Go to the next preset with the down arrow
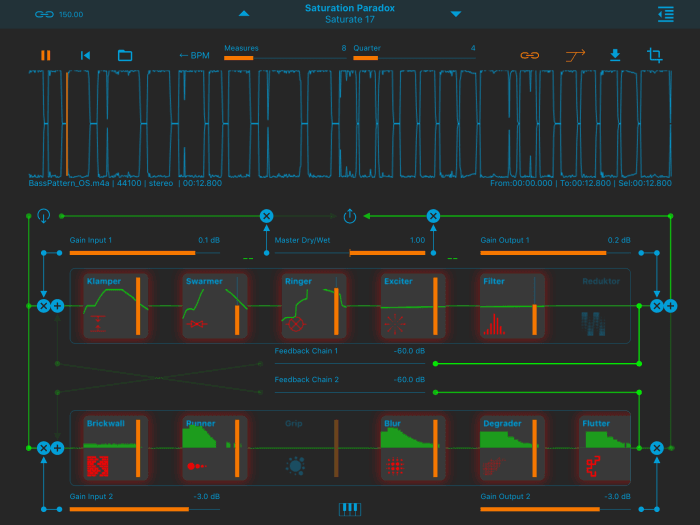 [x=456, y=14]
